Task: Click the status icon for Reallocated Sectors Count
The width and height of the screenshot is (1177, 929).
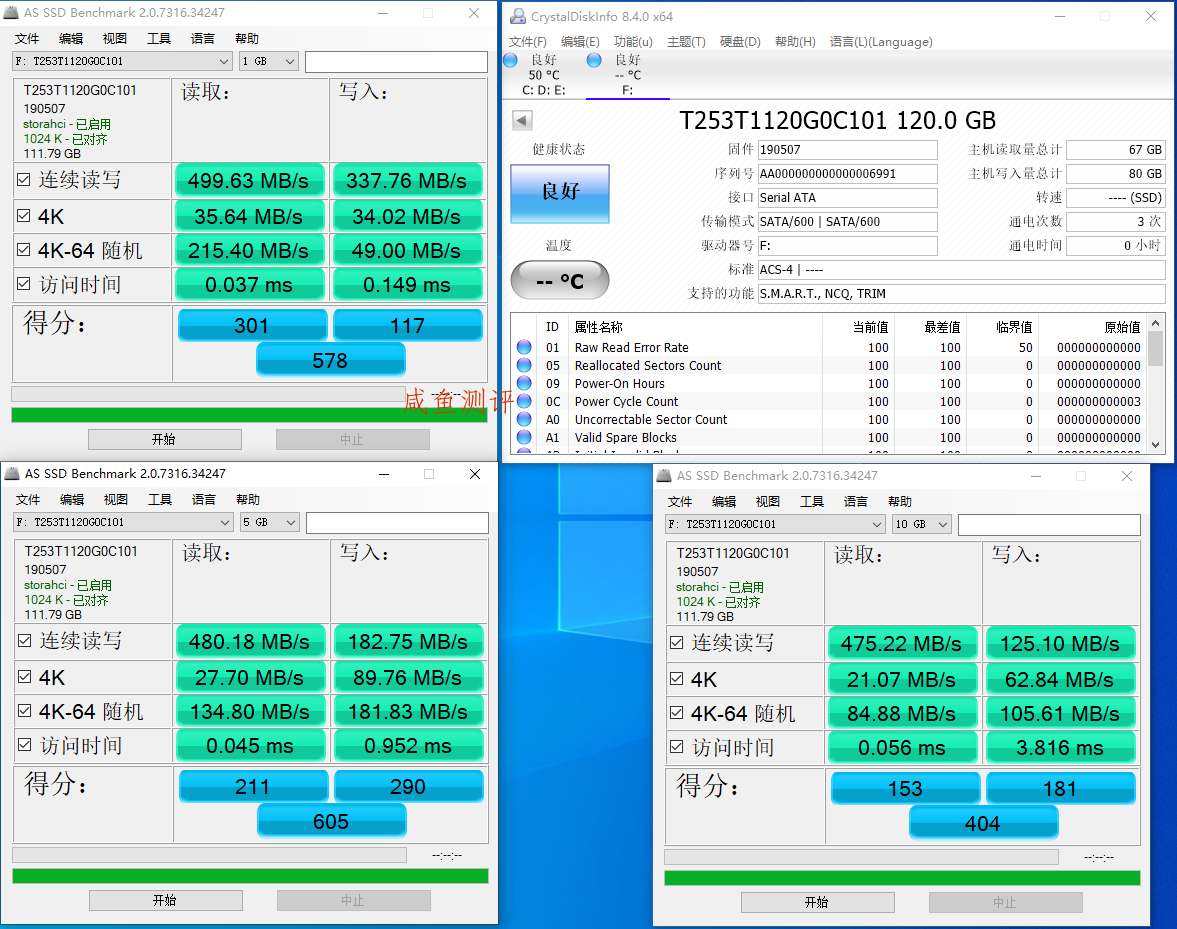Action: click(524, 365)
